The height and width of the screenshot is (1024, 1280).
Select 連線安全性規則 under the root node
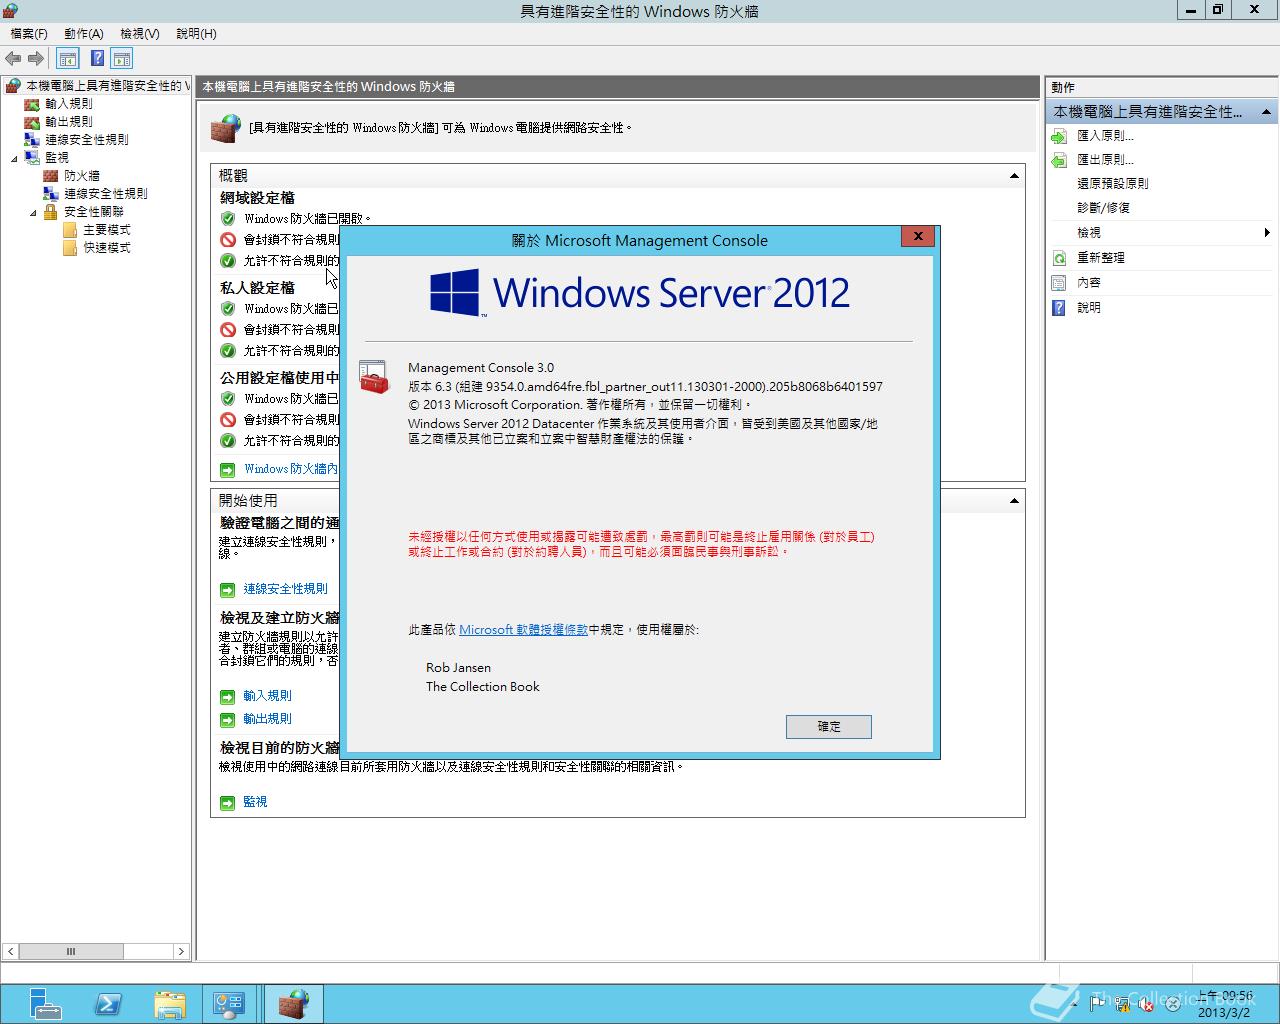click(x=86, y=140)
